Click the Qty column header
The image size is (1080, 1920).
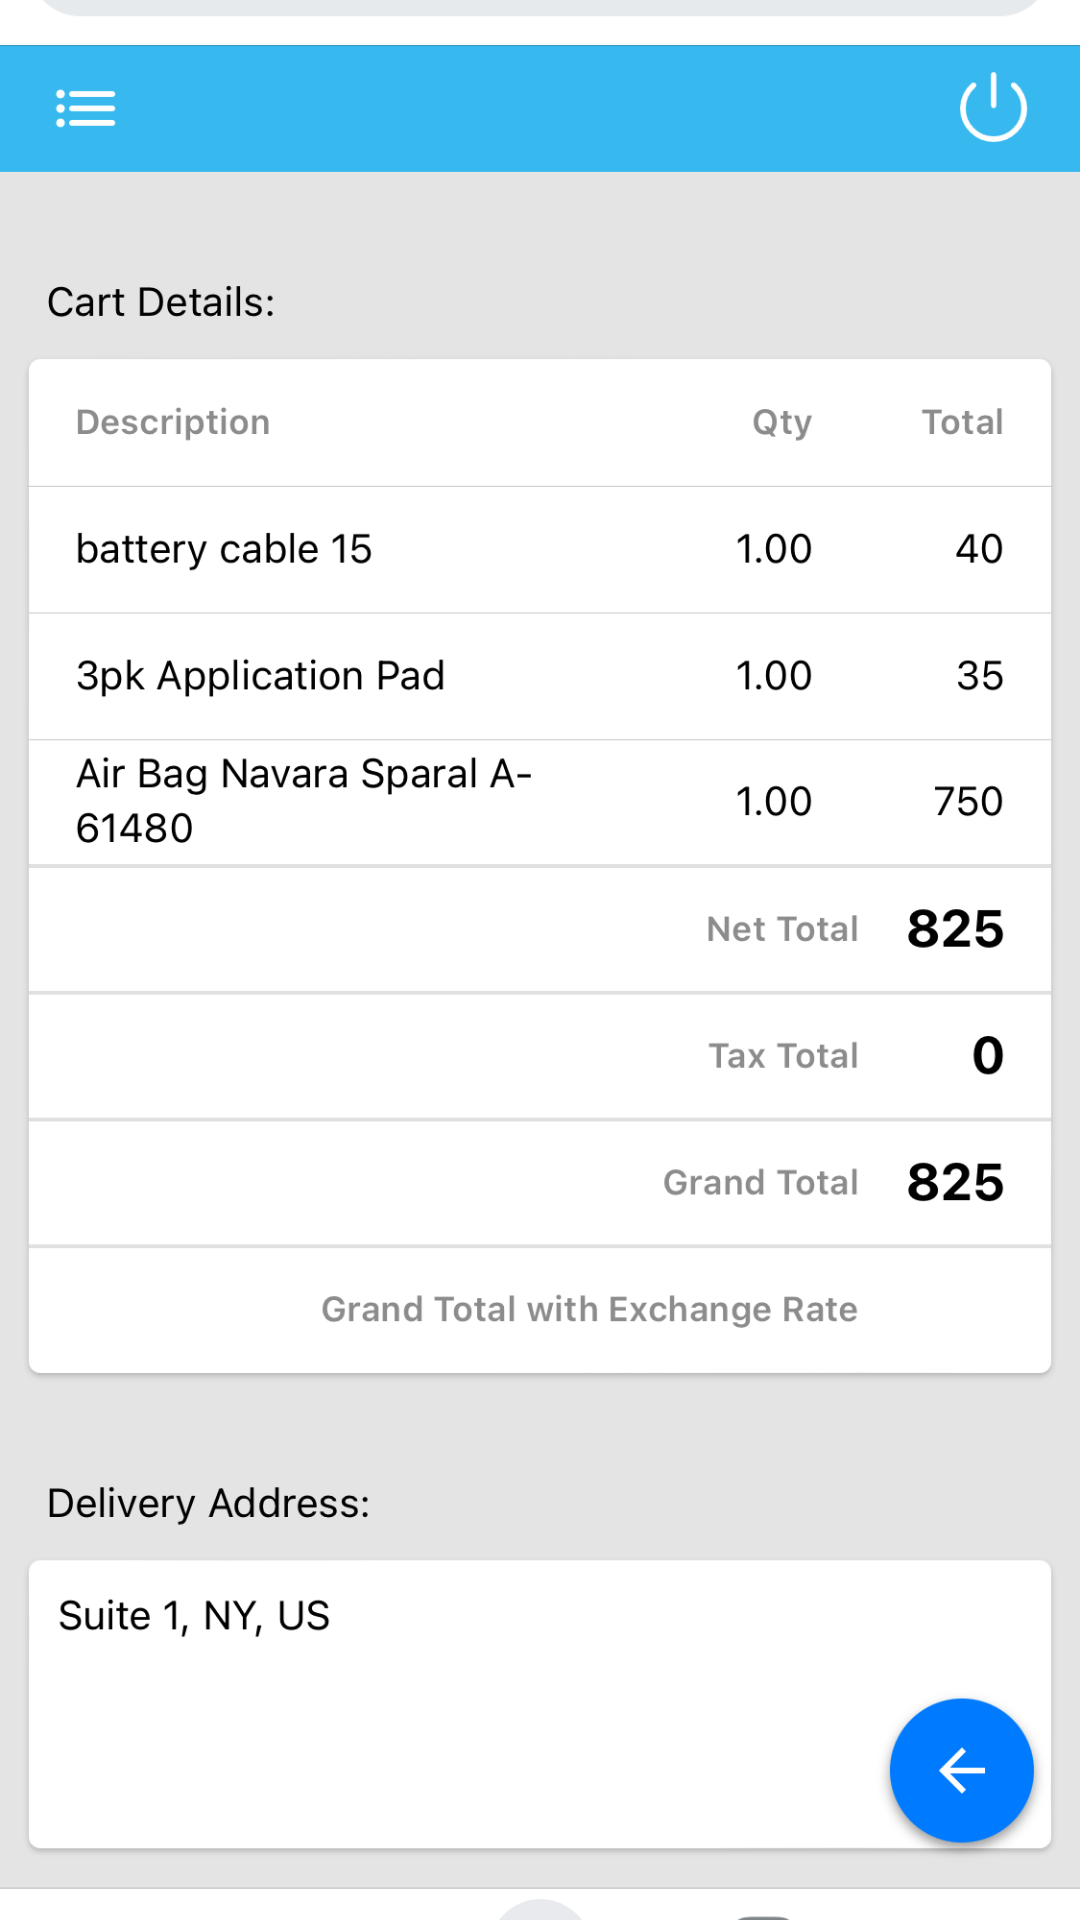point(781,422)
